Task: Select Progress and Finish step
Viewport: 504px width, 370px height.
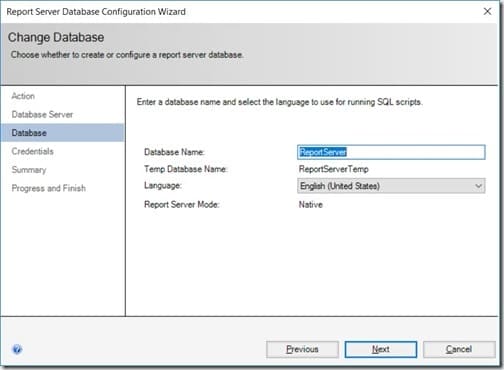Action: pyautogui.click(x=49, y=188)
